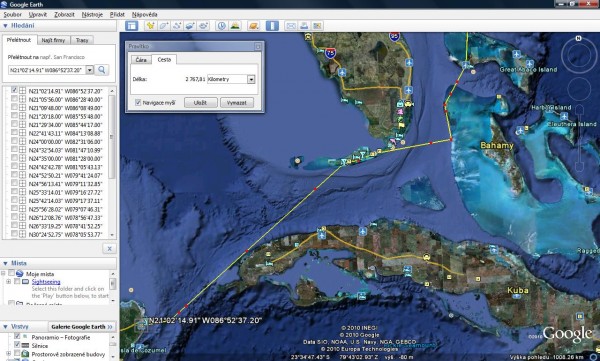The width and height of the screenshot is (600, 361).
Task: Click the Email envelope toolbar icon
Action: 291,26
